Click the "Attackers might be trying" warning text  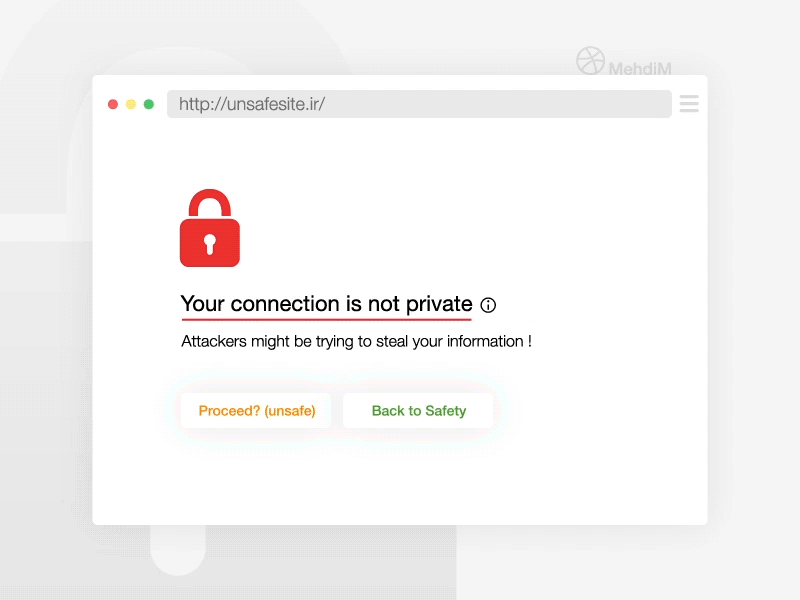tap(356, 341)
